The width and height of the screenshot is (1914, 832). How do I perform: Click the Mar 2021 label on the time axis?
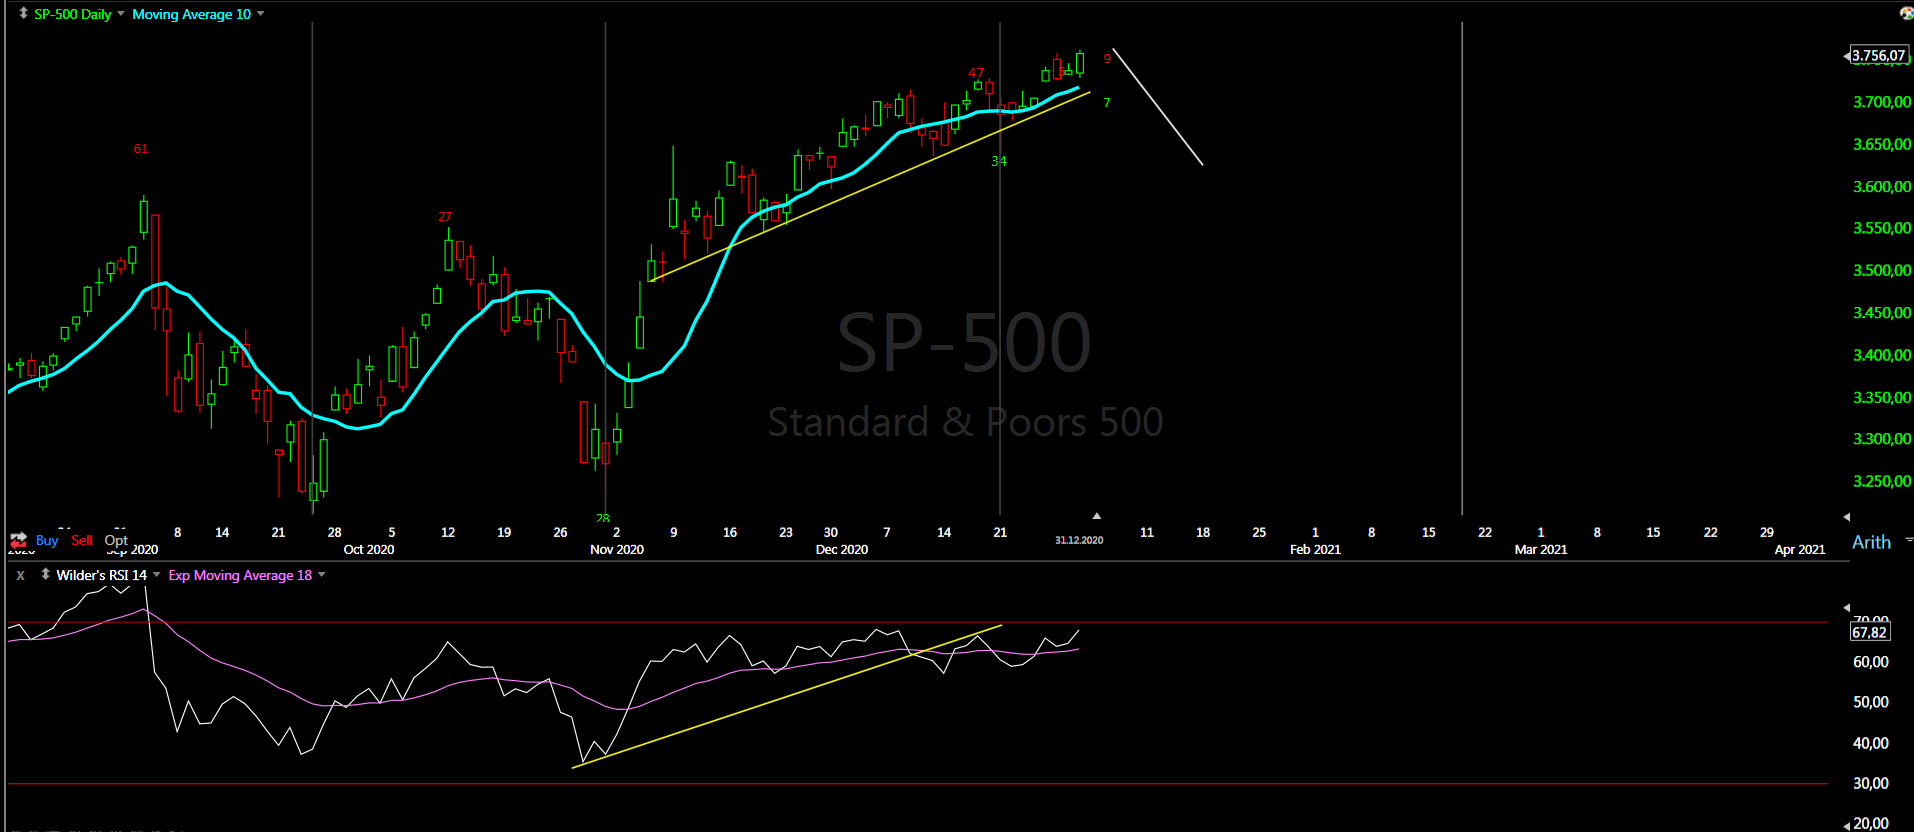click(x=1541, y=549)
